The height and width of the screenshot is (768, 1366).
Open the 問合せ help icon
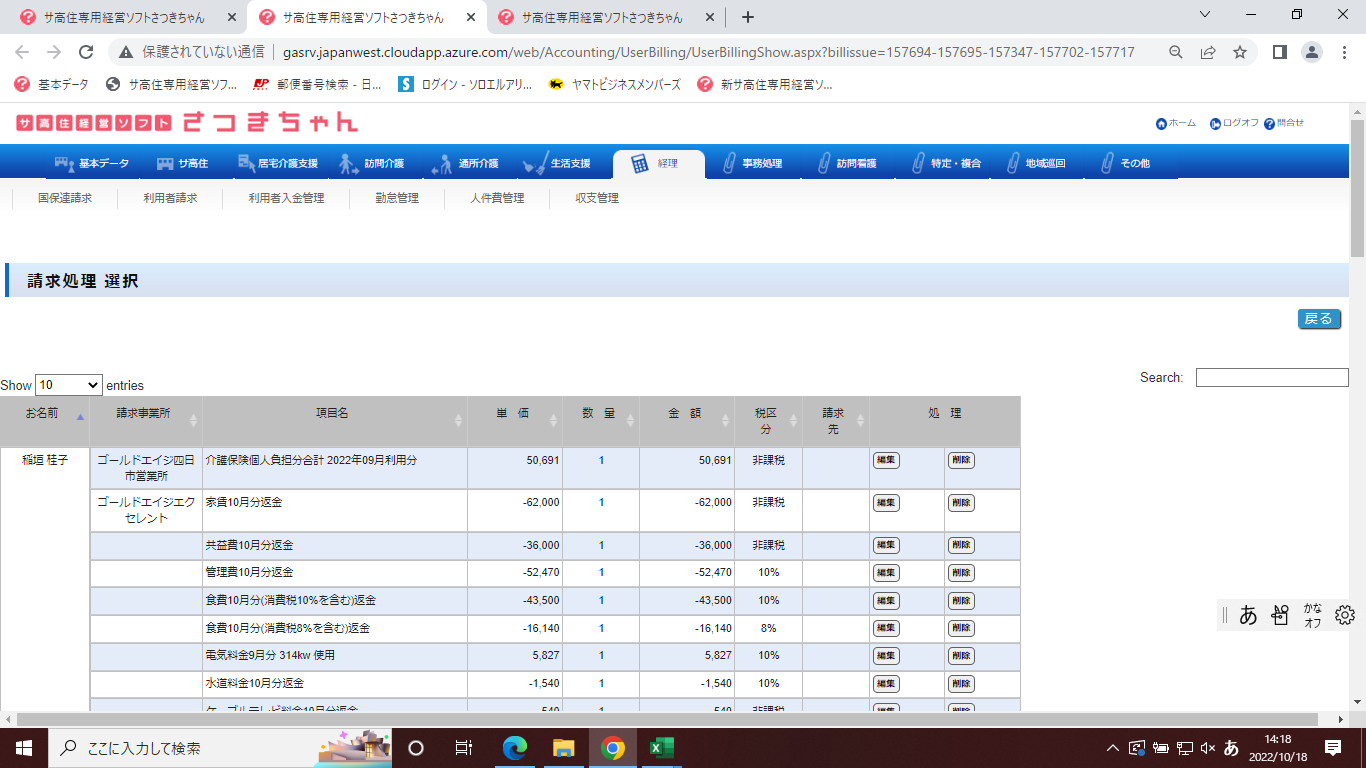coord(1269,124)
